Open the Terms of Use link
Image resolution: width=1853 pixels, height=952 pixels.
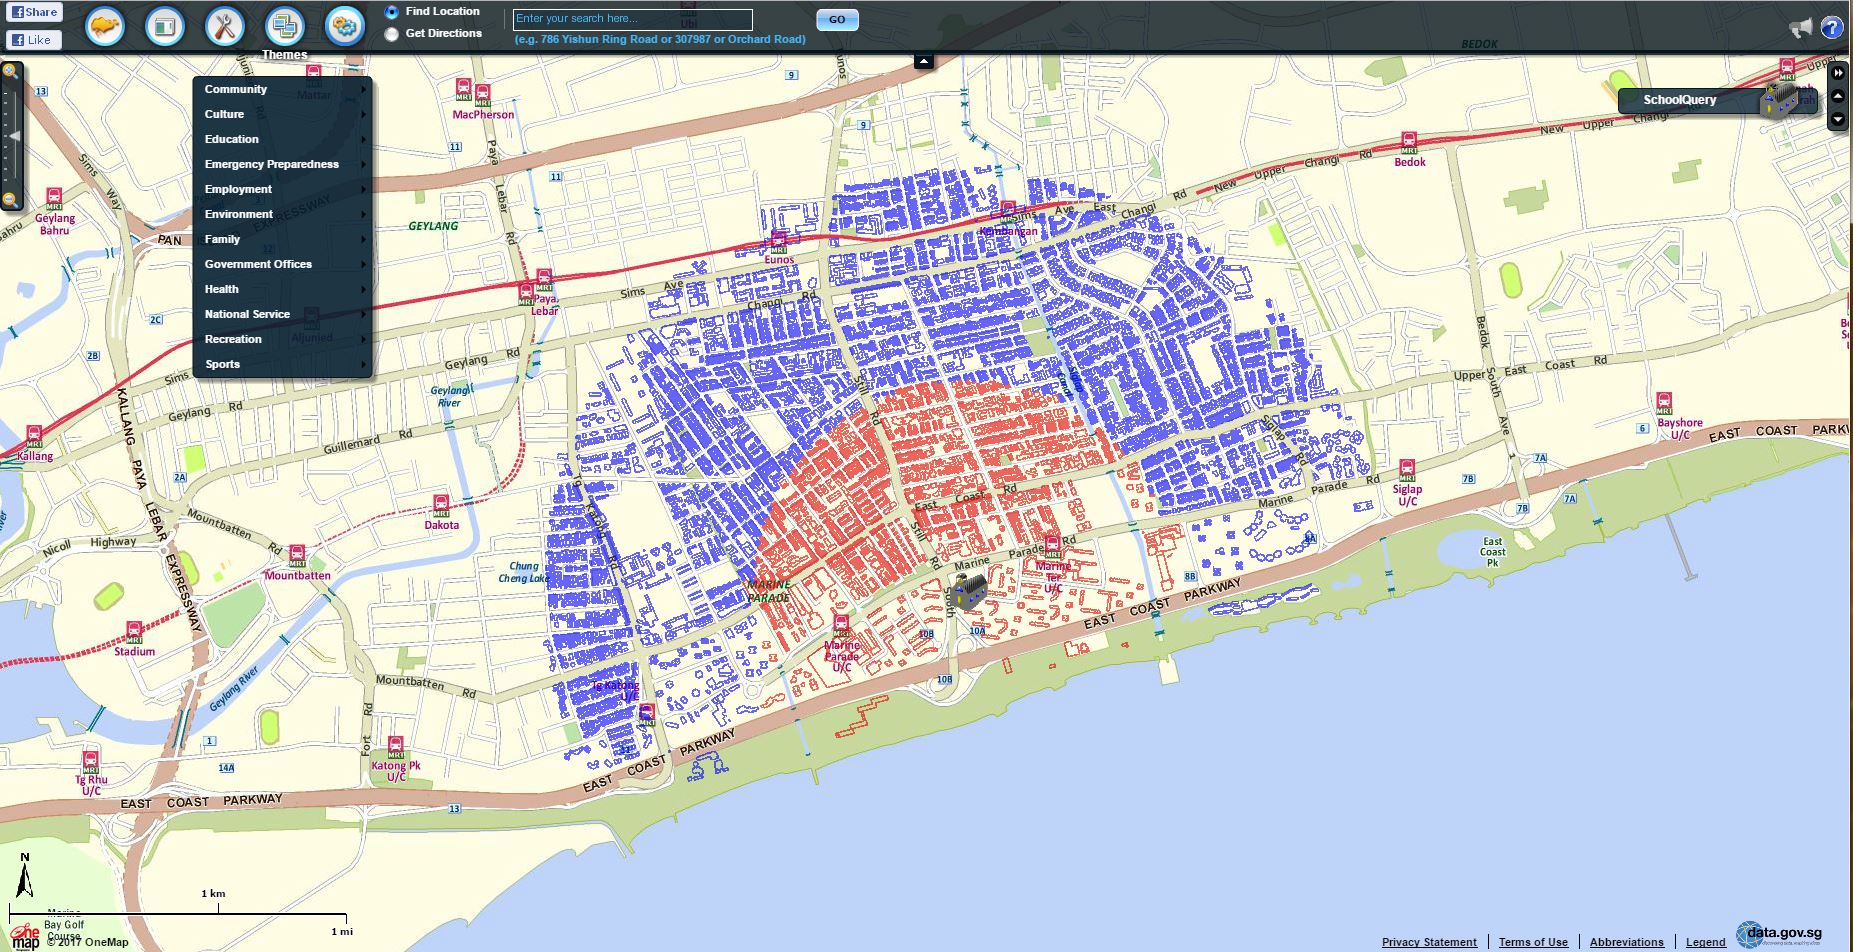[x=1533, y=942]
